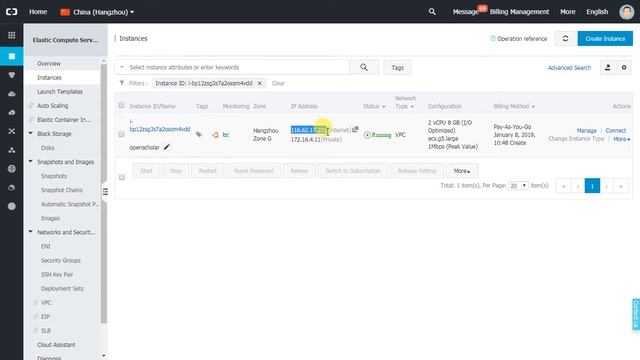Click the Contact Us side tab
This screenshot has width=640, height=360.
[636, 314]
